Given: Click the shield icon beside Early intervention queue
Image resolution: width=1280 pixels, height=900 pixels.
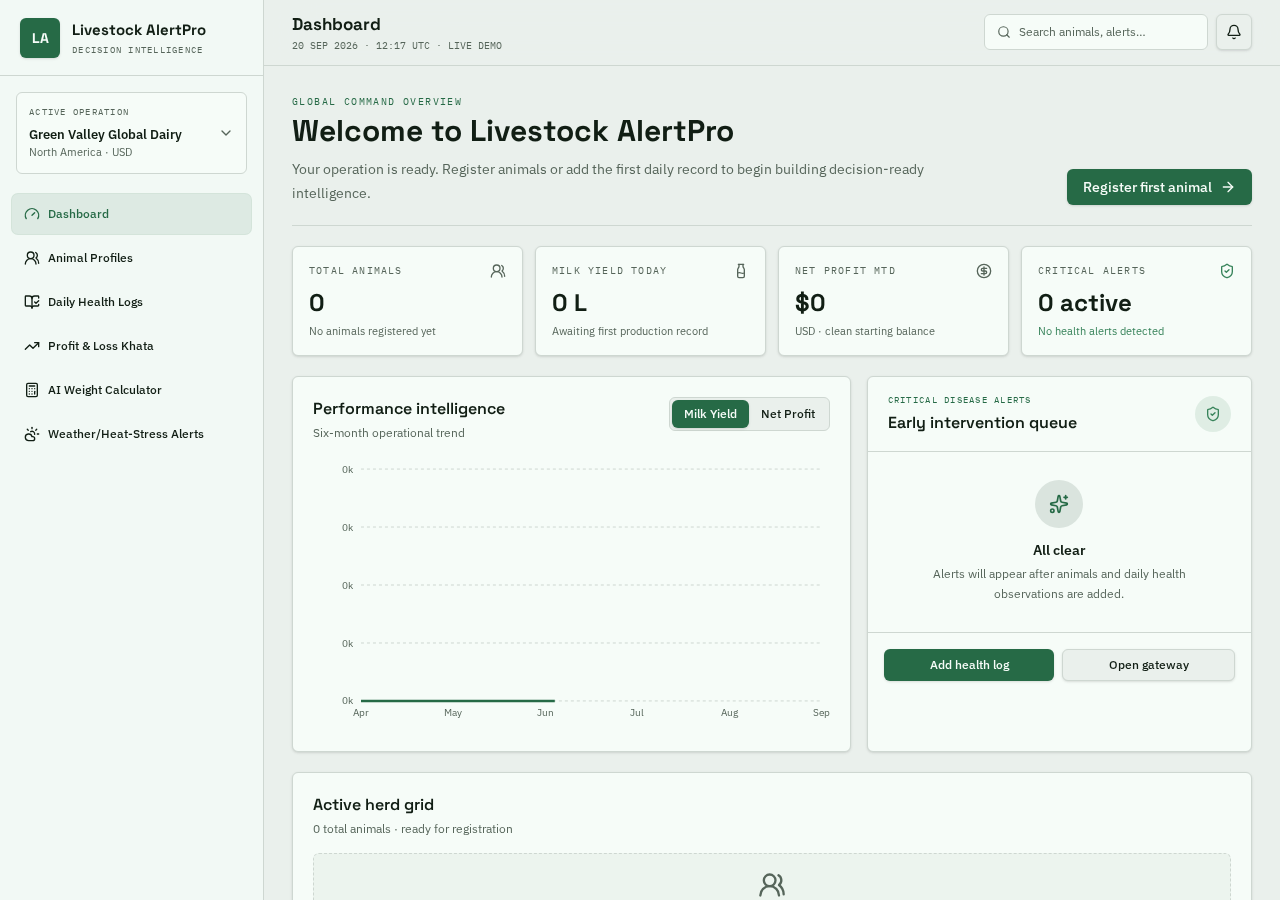Looking at the screenshot, I should (1213, 414).
